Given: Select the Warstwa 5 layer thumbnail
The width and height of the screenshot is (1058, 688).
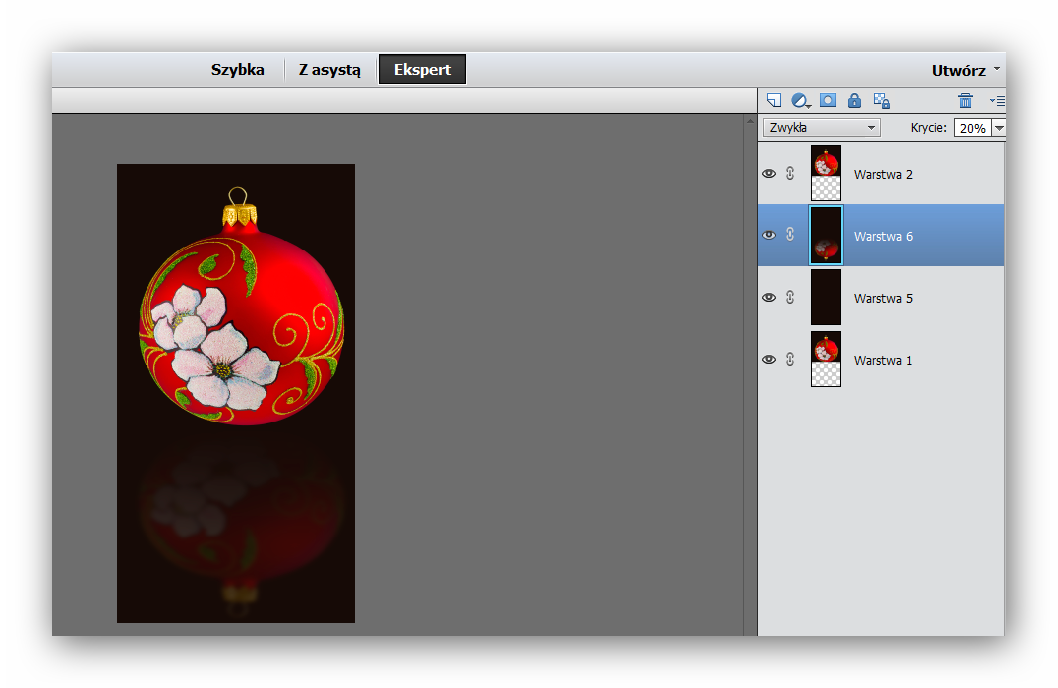Looking at the screenshot, I should click(826, 297).
